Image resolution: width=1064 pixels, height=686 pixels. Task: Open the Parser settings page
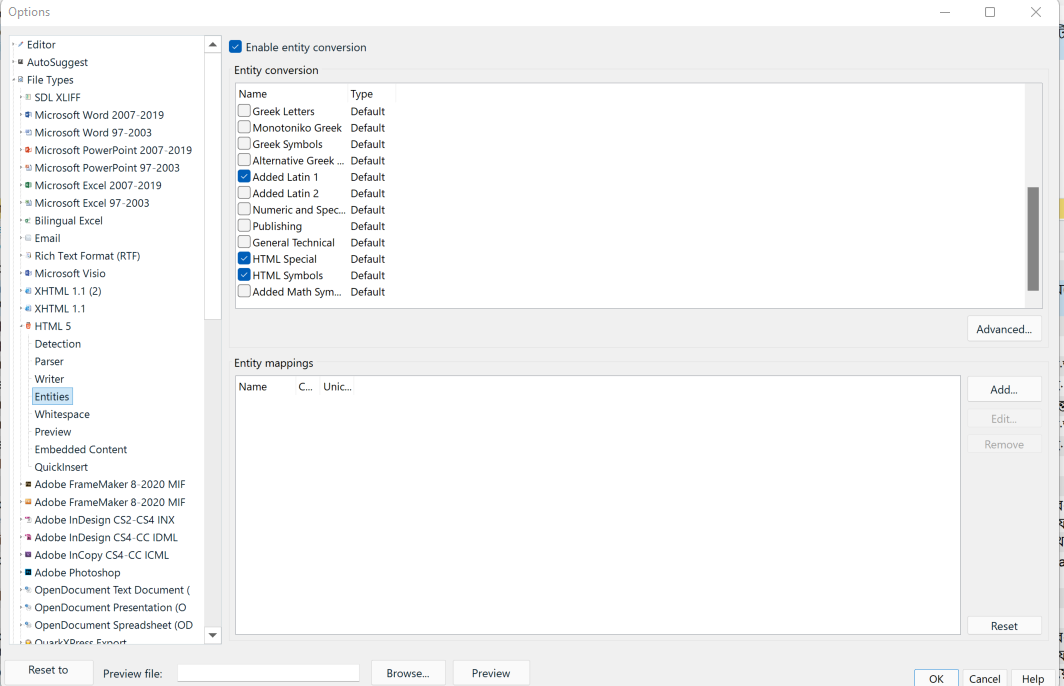(x=49, y=362)
